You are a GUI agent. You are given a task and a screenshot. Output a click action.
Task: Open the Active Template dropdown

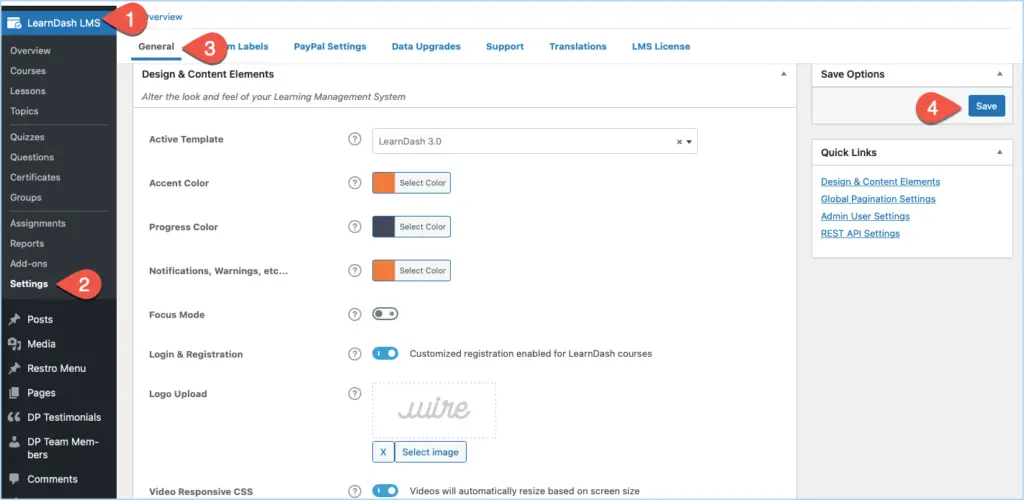[x=535, y=141]
